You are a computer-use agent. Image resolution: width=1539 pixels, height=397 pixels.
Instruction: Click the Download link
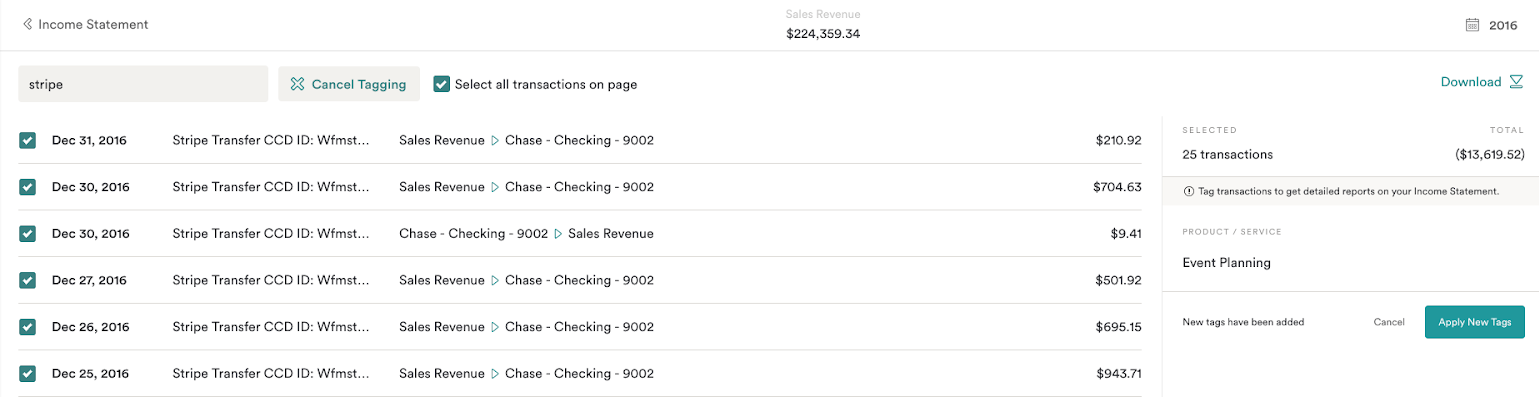1470,82
